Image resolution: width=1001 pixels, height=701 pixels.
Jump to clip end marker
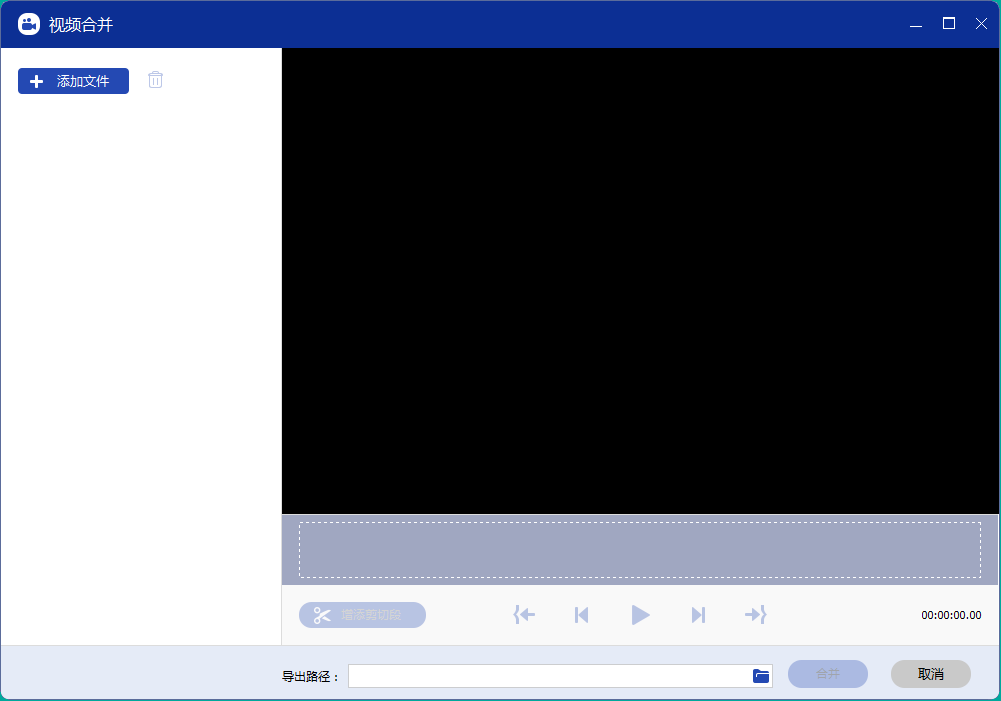pyautogui.click(x=755, y=615)
